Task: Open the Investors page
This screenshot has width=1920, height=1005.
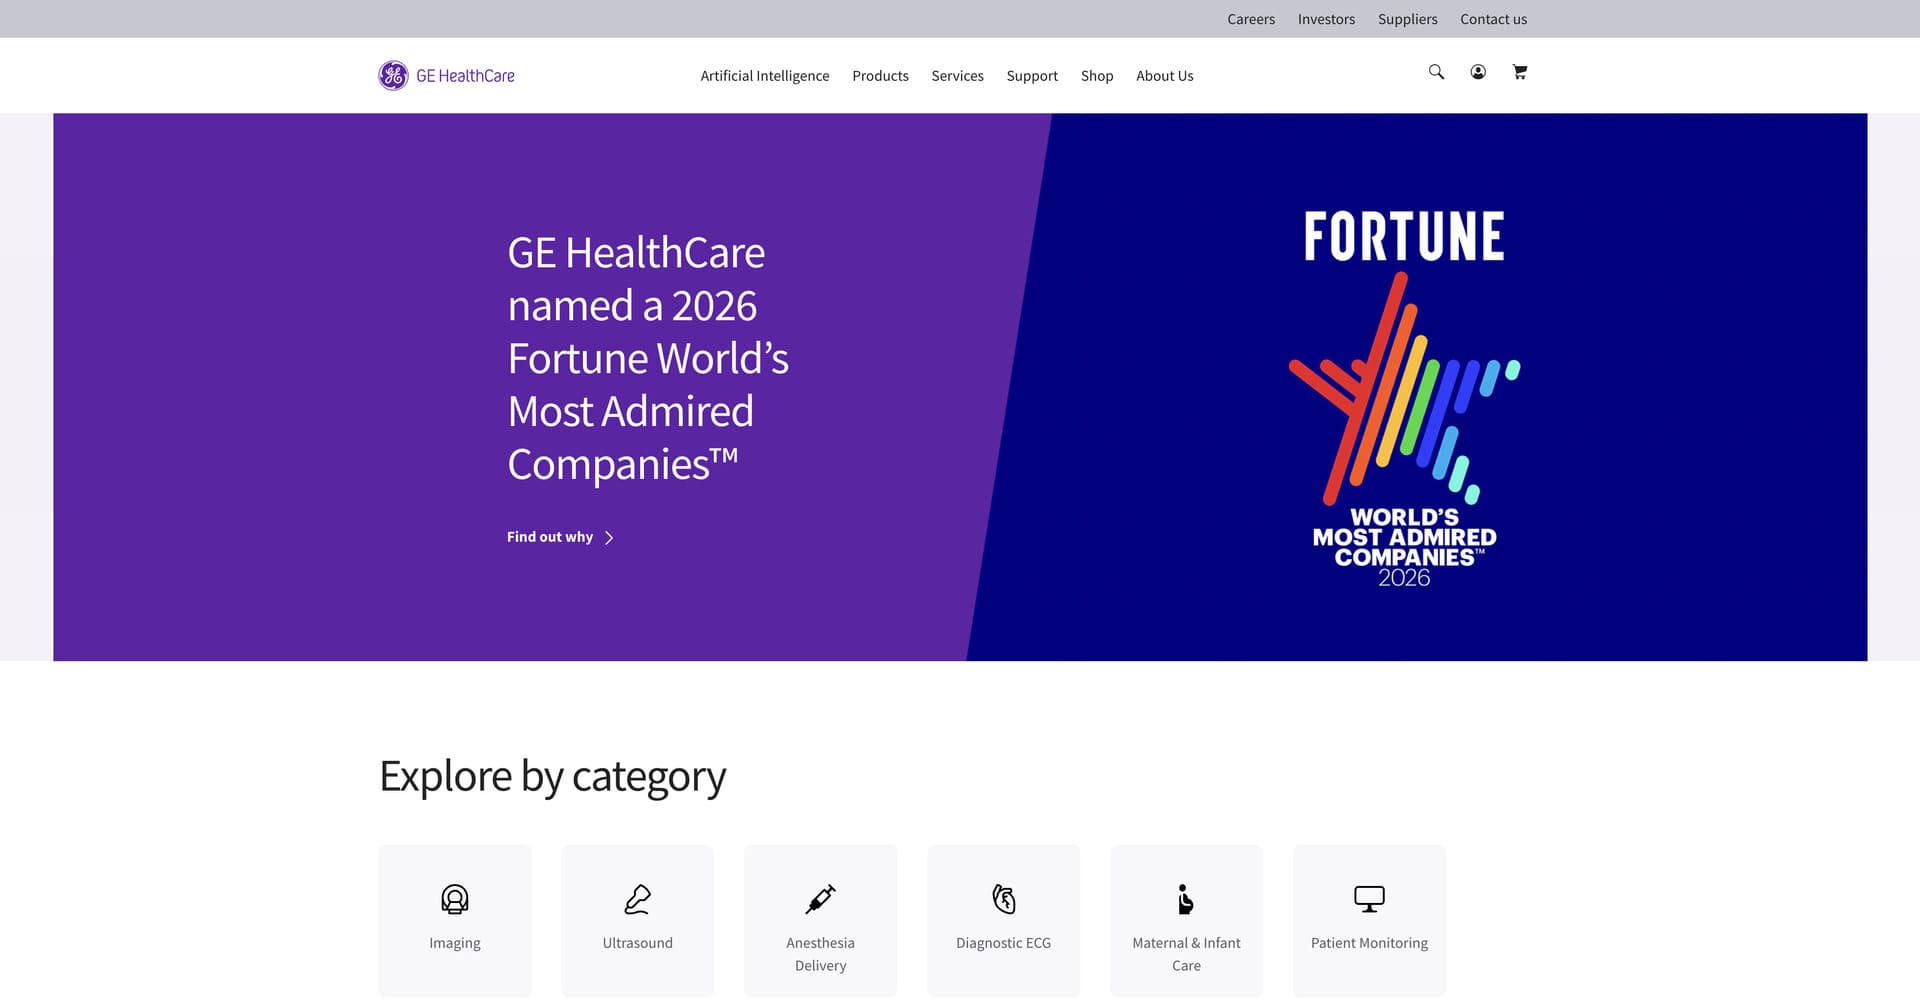Action: coord(1326,18)
